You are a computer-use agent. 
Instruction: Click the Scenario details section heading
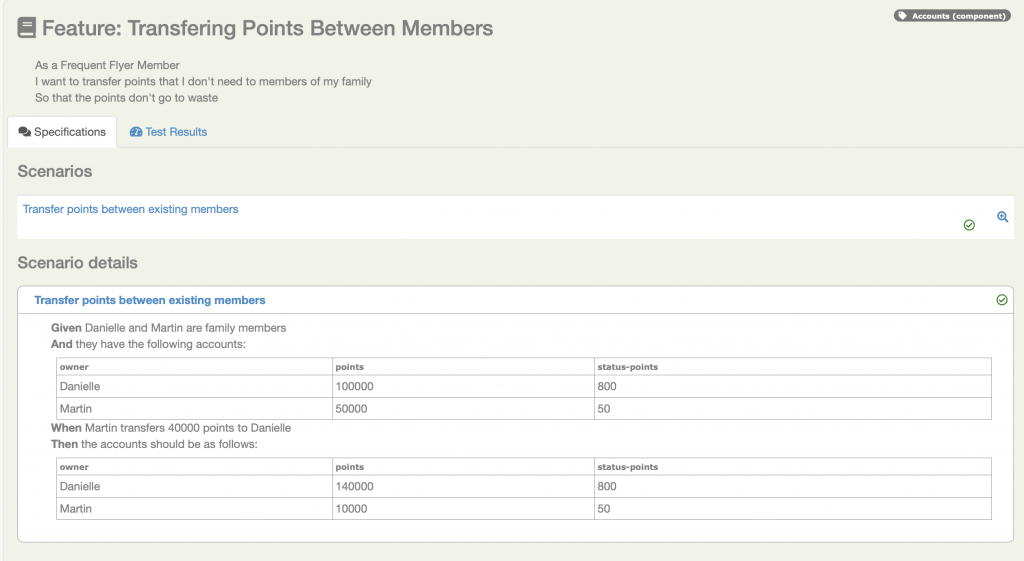[78, 263]
